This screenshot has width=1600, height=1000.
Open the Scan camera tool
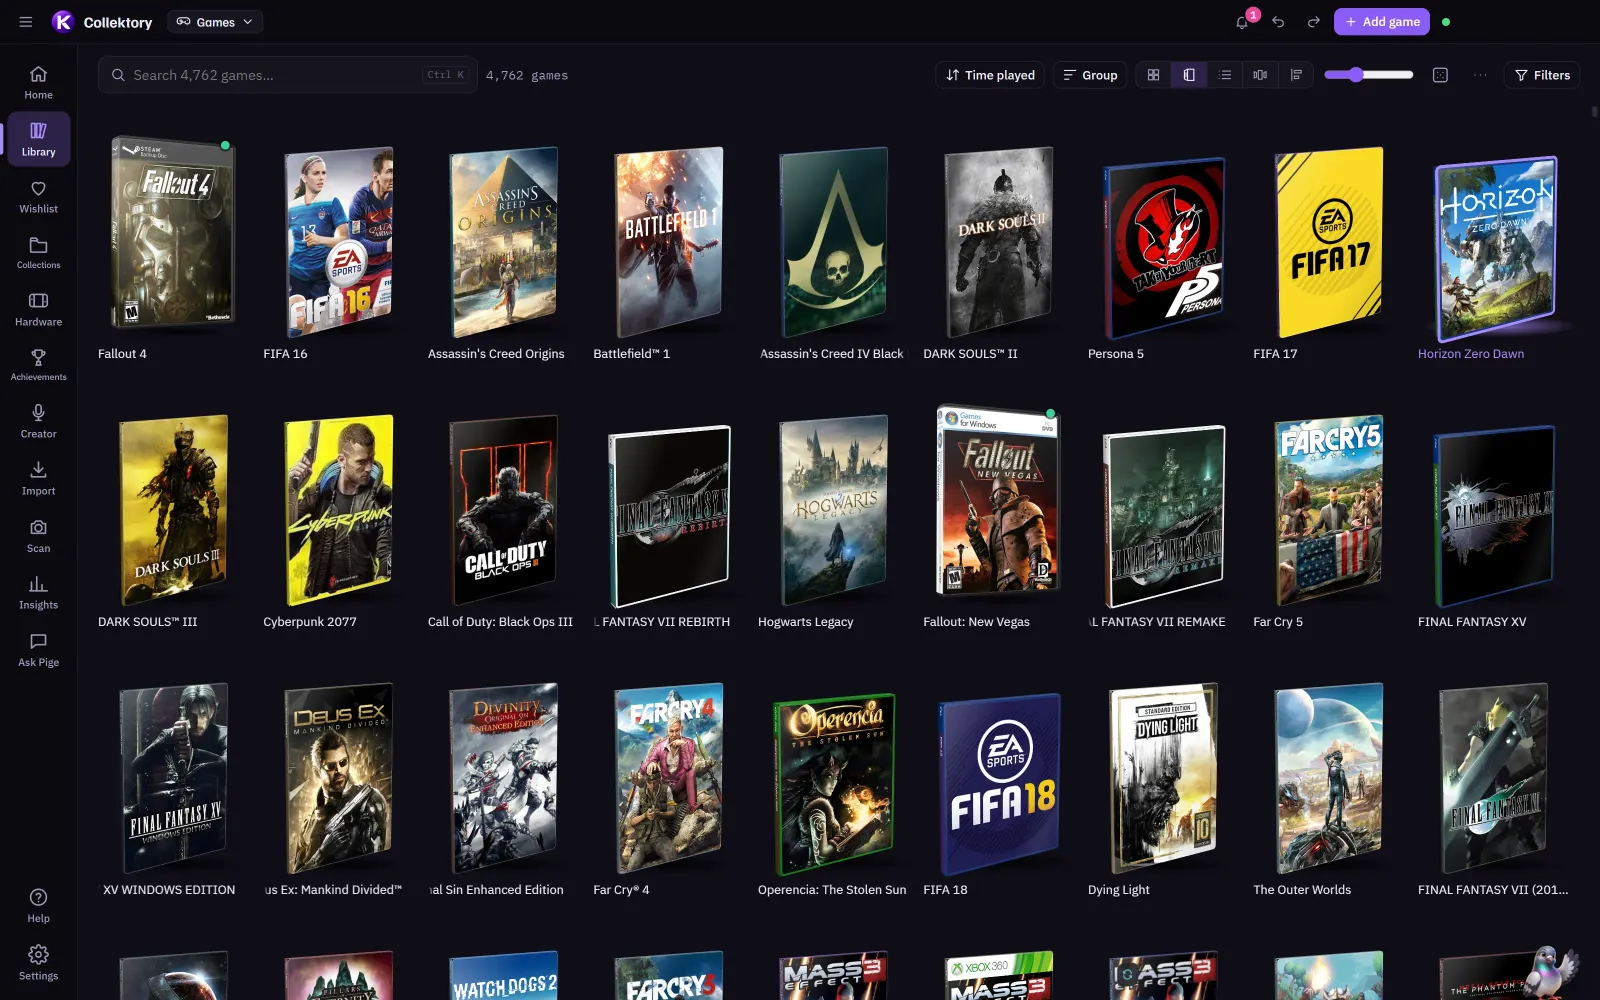coord(38,536)
